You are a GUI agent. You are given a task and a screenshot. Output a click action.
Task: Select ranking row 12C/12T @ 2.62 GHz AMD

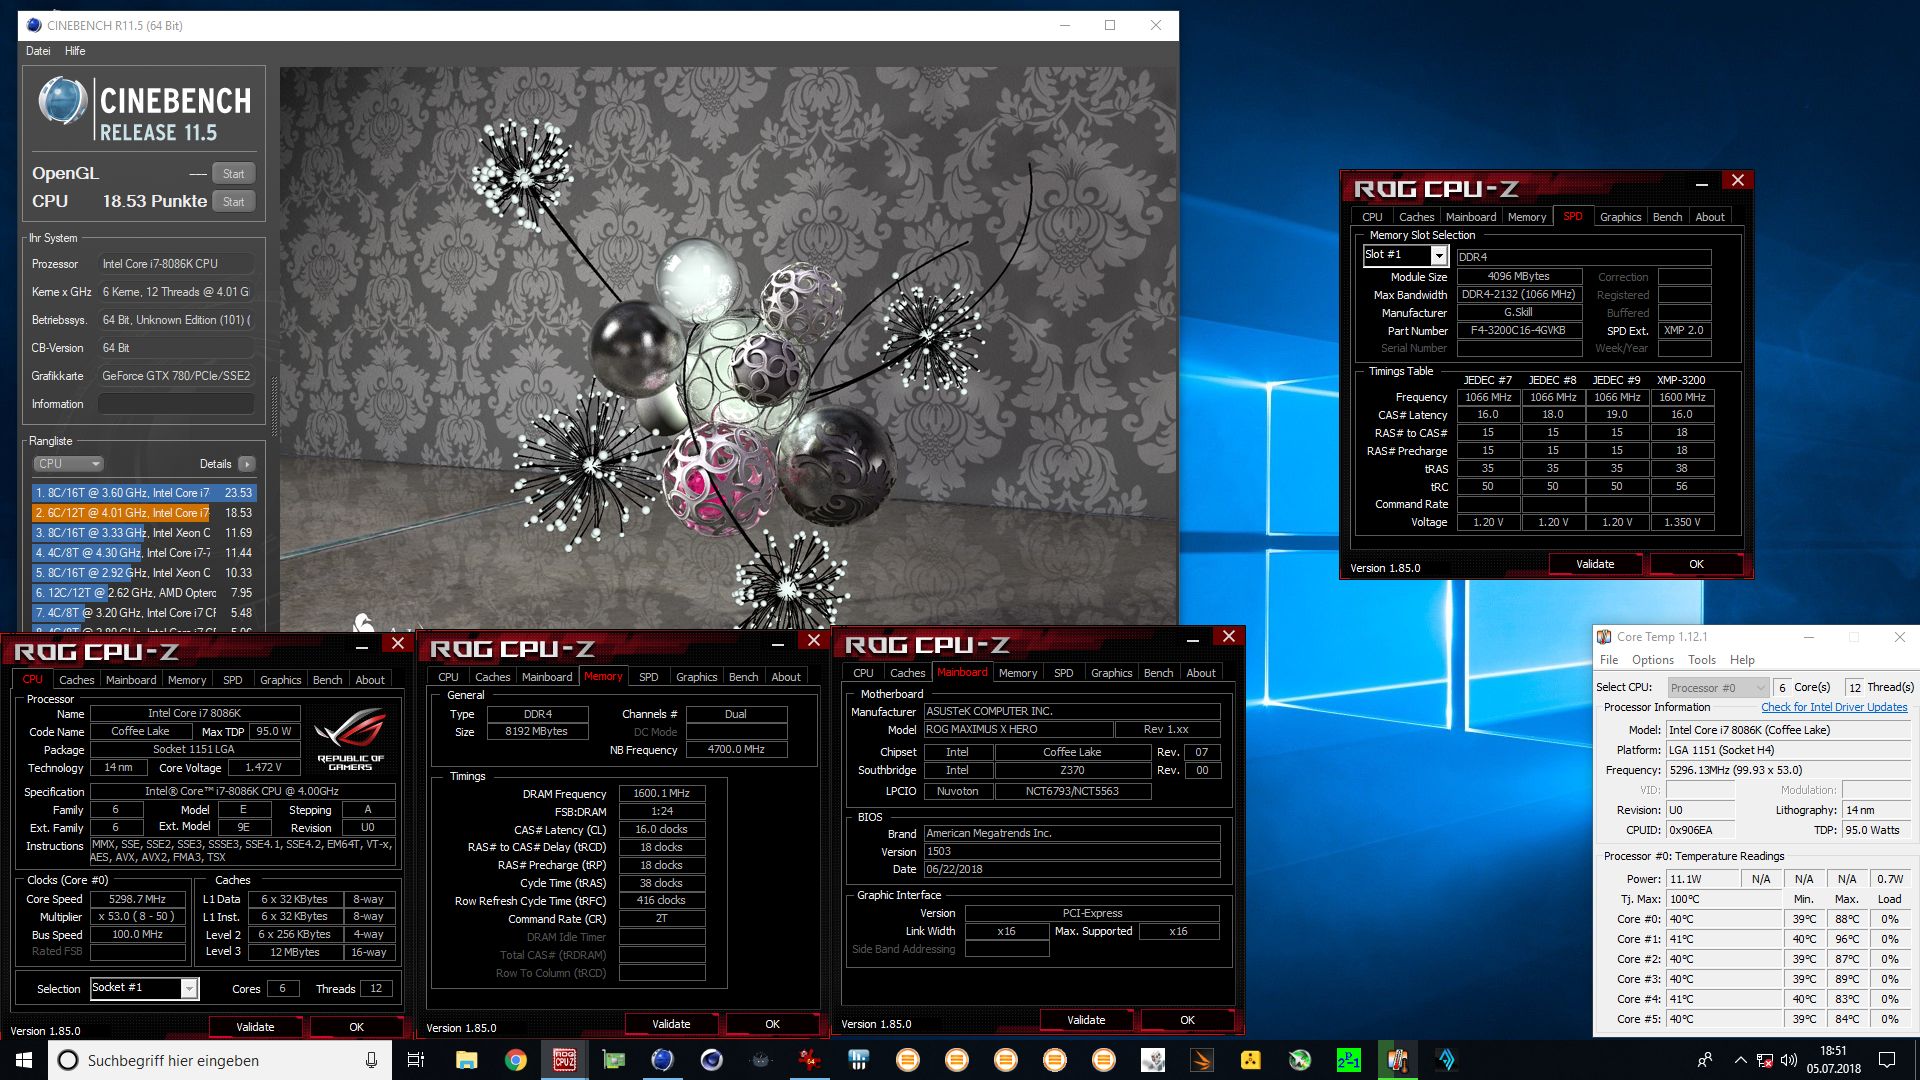(x=144, y=593)
